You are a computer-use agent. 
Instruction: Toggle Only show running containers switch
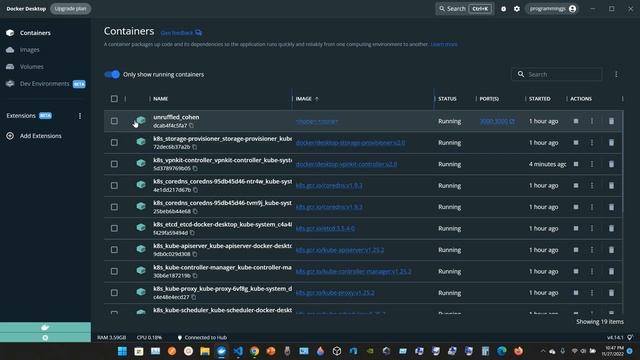[112, 74]
